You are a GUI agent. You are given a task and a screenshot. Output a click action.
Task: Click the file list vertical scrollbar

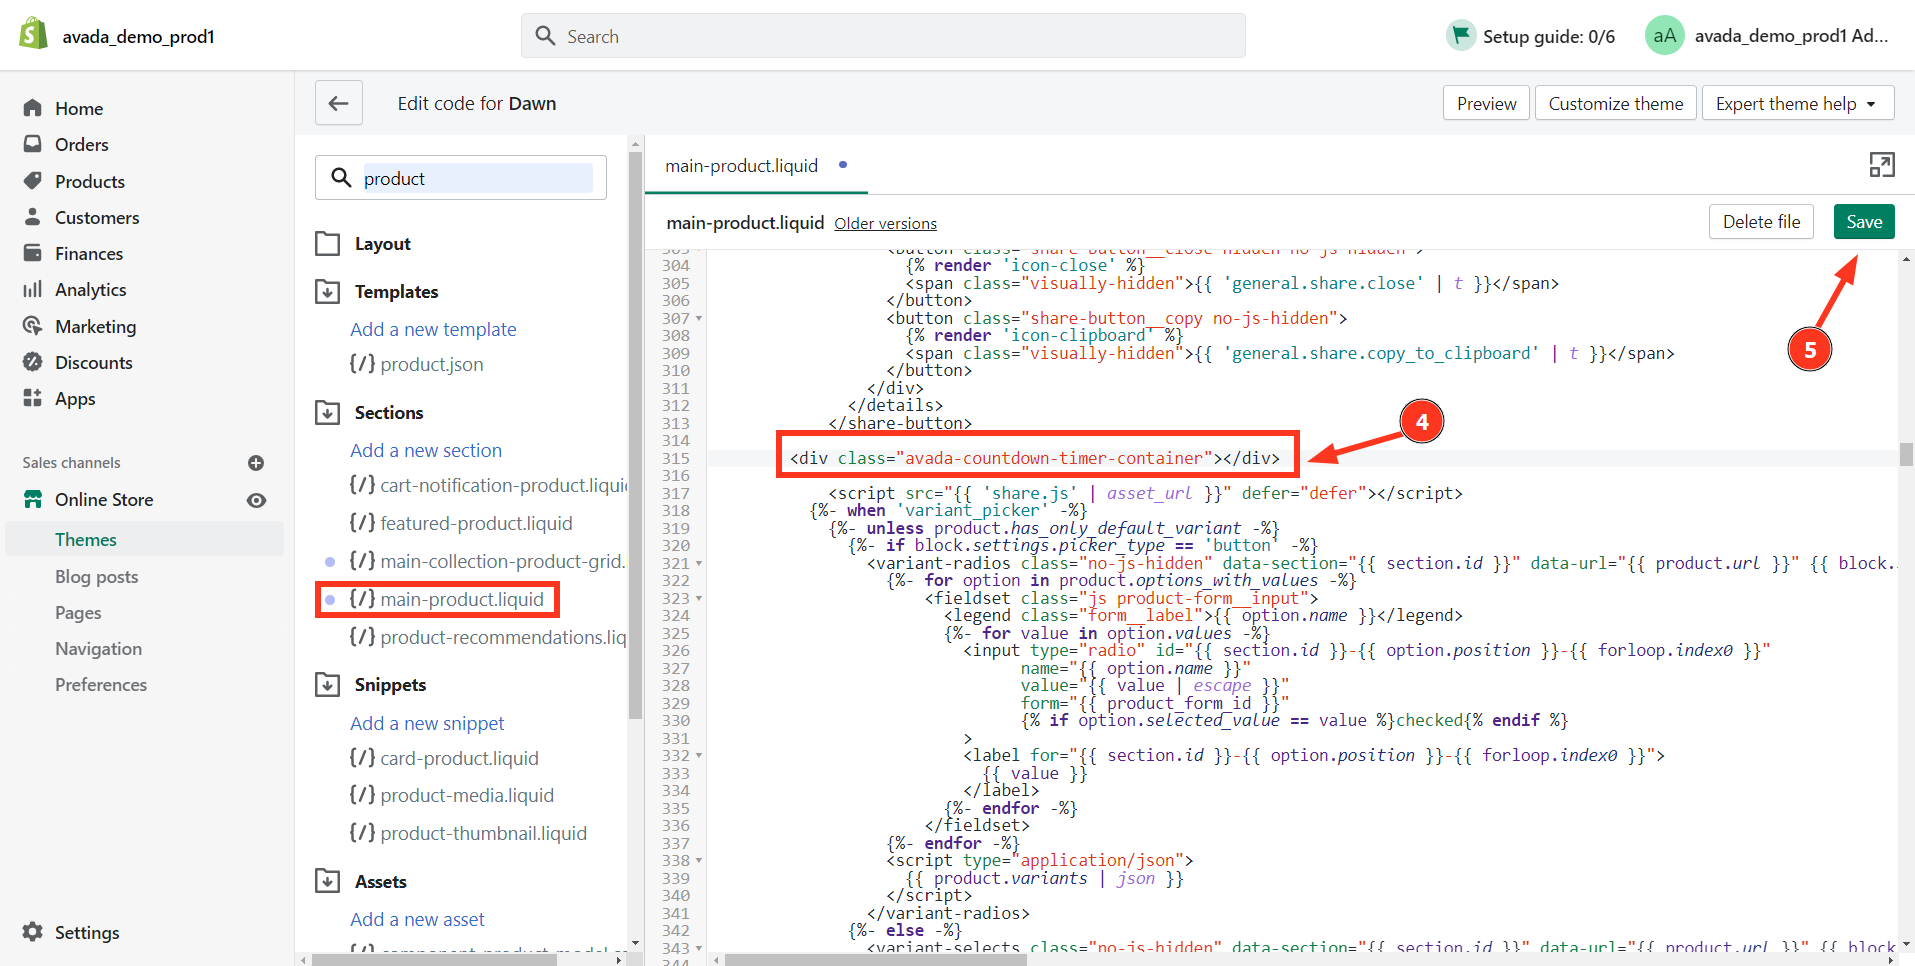click(x=635, y=435)
